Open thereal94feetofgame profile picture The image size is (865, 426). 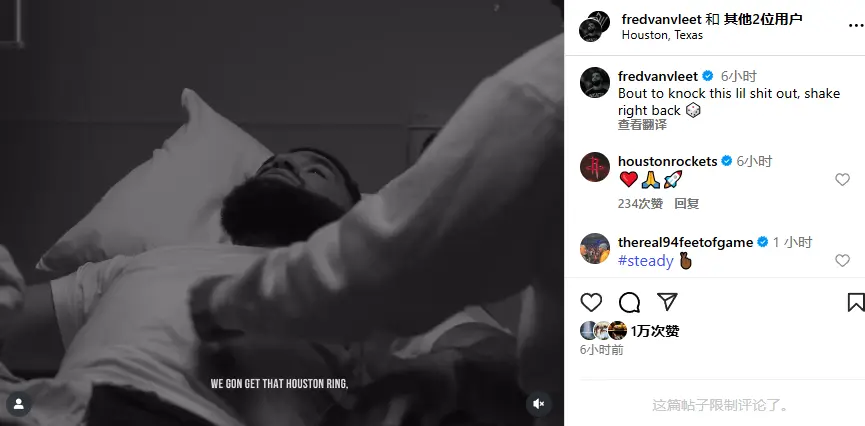pos(595,248)
